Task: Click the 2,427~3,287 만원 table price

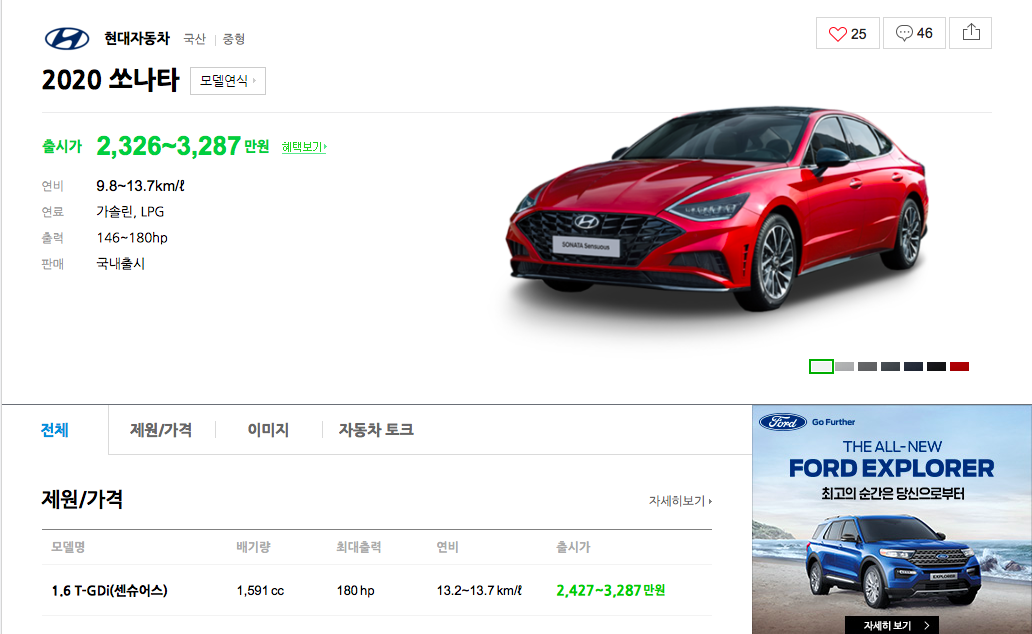Action: tap(610, 591)
